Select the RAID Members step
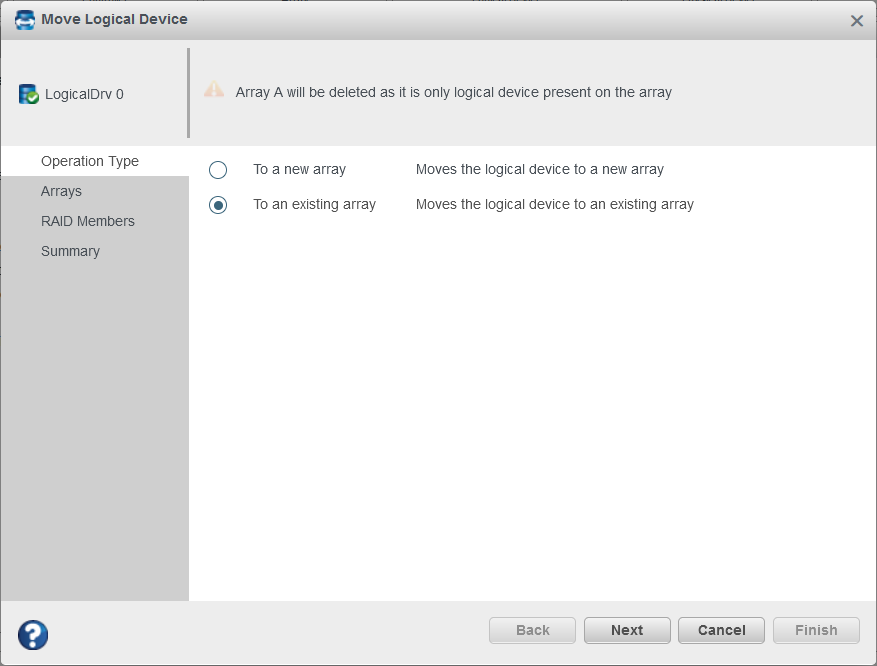This screenshot has height=666, width=877. tap(88, 221)
